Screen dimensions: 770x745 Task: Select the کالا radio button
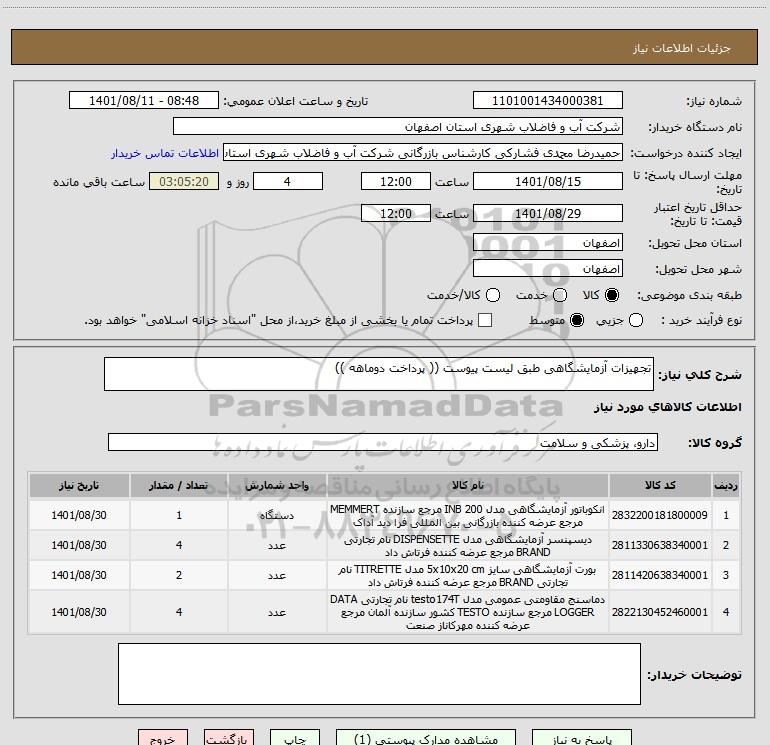612,295
